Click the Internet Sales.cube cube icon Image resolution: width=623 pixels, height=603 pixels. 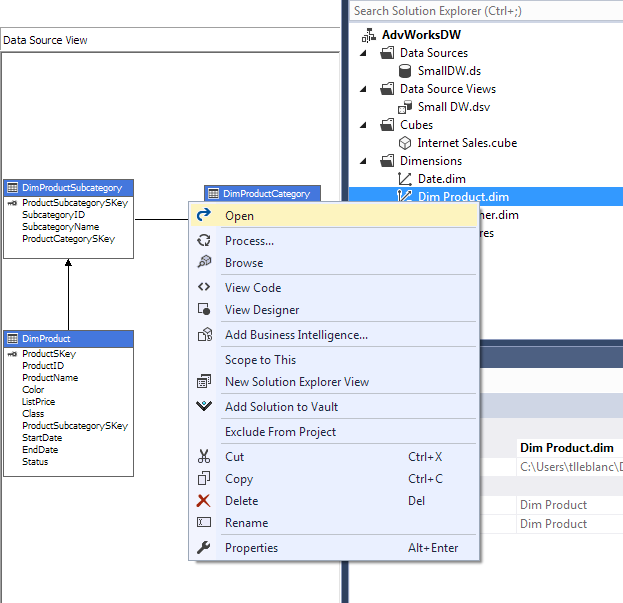click(405, 143)
